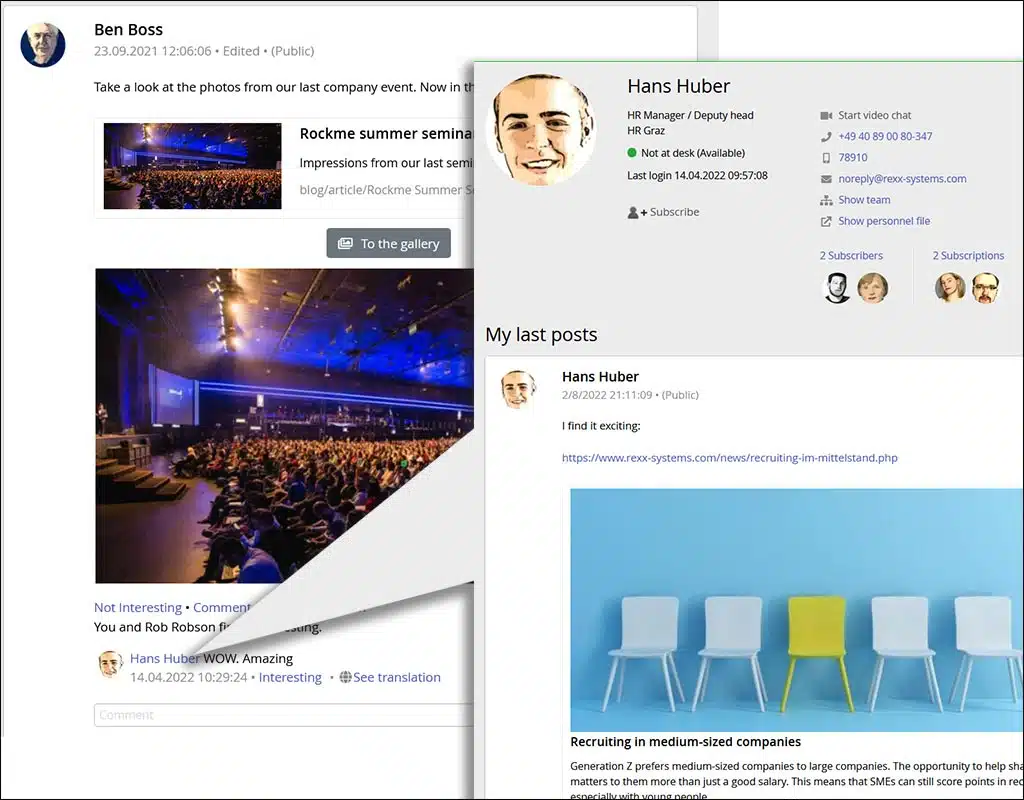Click the video camera icon for video chat
This screenshot has width=1024, height=800.
click(x=826, y=115)
